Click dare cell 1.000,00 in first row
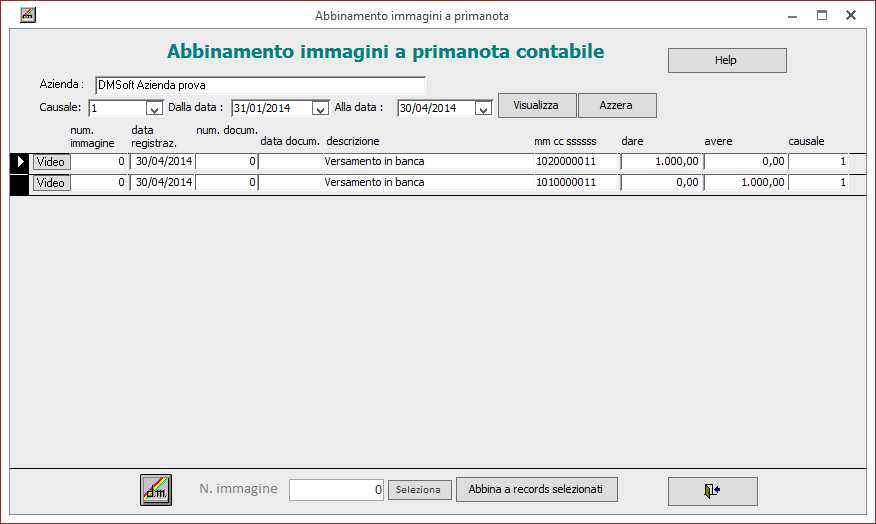Image resolution: width=876 pixels, height=524 pixels. tap(661, 161)
